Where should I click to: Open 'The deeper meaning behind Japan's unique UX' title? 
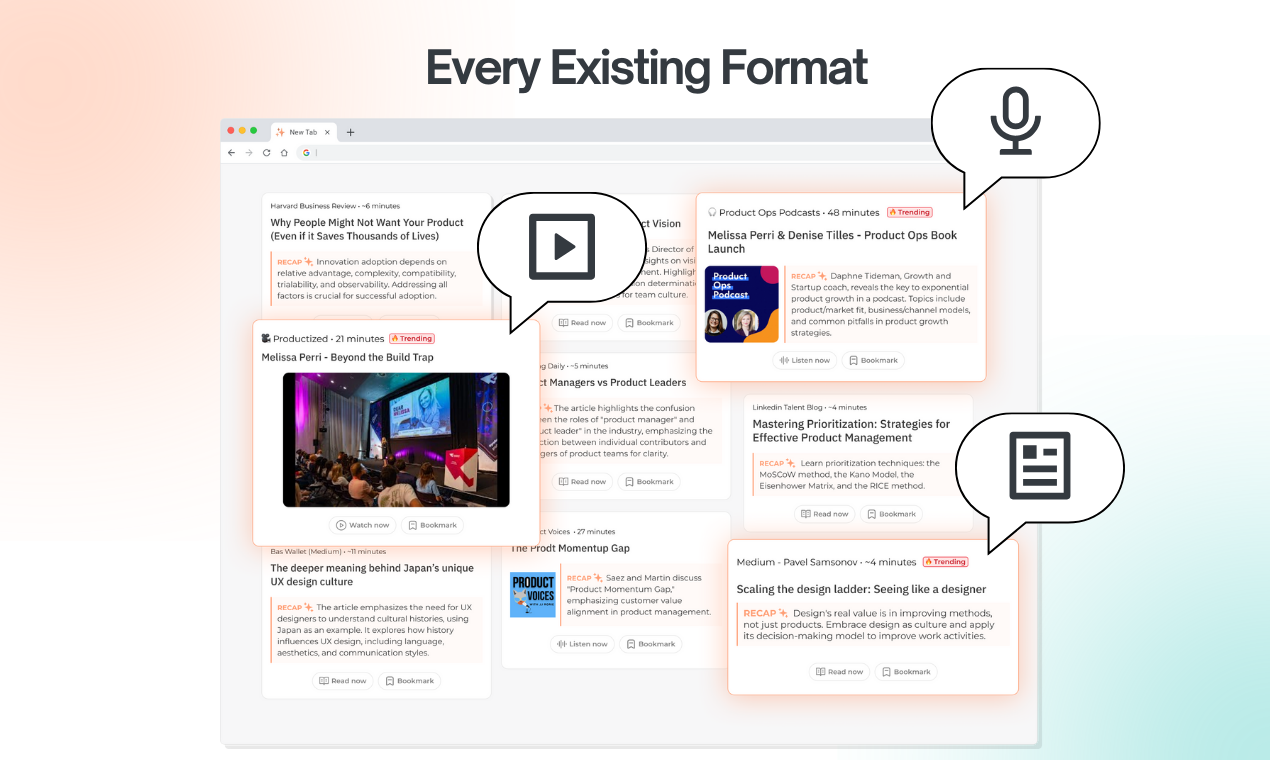[x=372, y=575]
